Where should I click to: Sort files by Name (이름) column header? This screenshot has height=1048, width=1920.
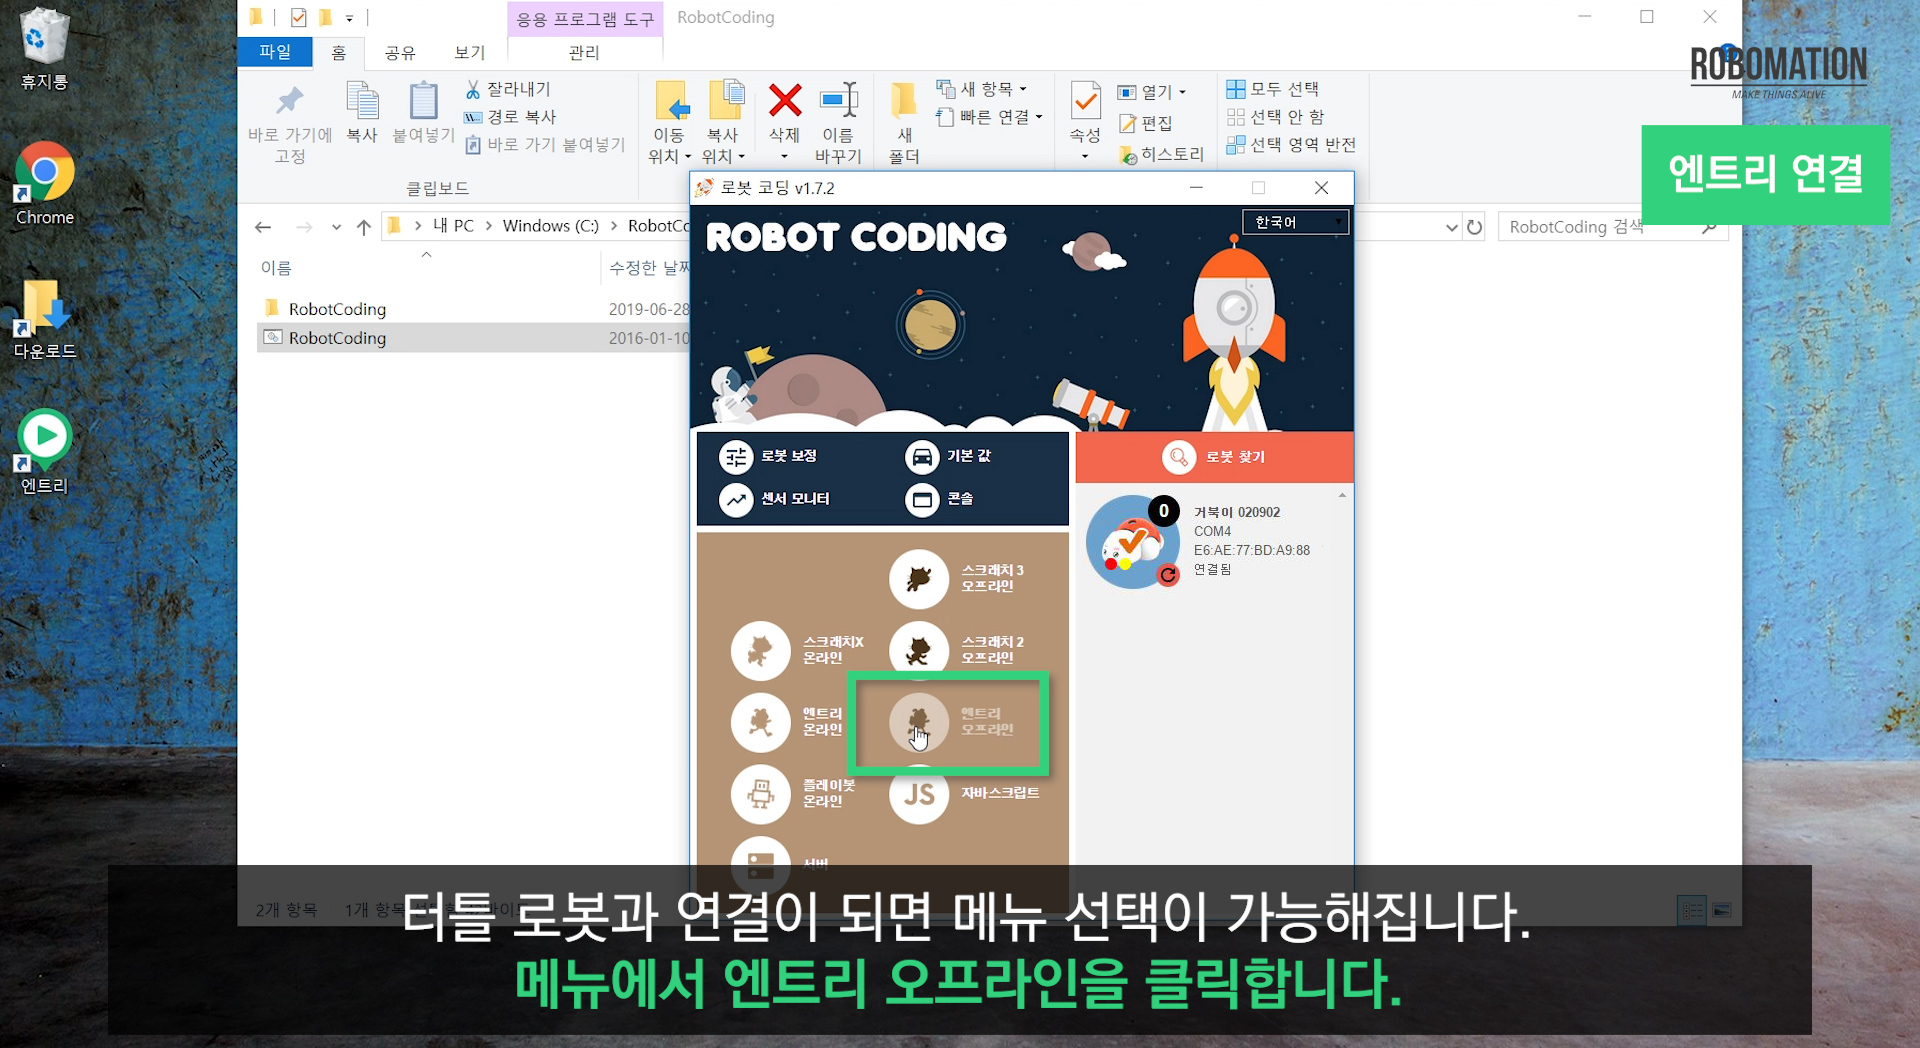pyautogui.click(x=276, y=268)
